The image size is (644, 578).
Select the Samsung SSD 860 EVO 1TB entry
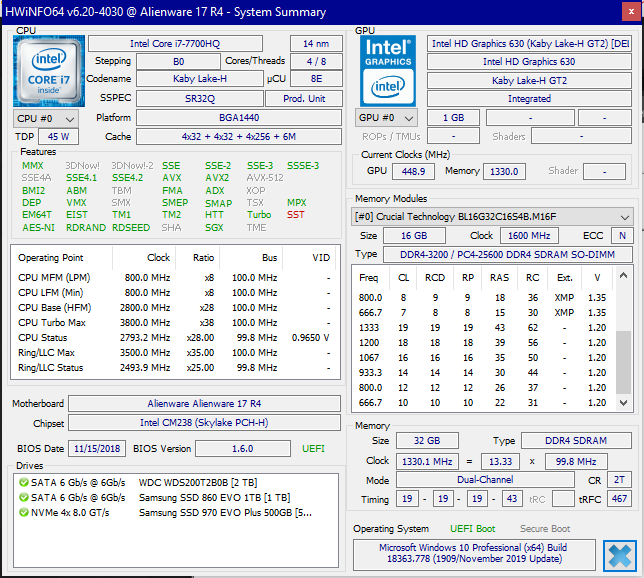coord(214,498)
